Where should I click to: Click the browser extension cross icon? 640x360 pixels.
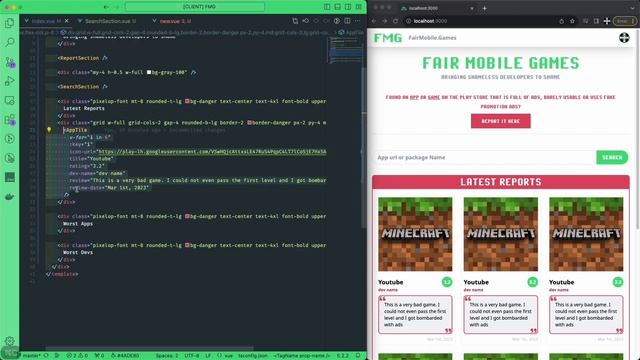click(607, 21)
